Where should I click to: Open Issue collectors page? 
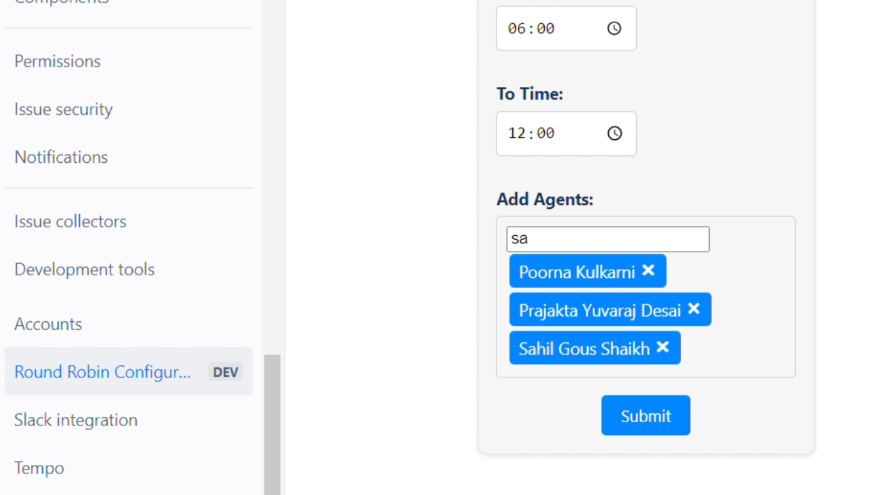coord(70,221)
